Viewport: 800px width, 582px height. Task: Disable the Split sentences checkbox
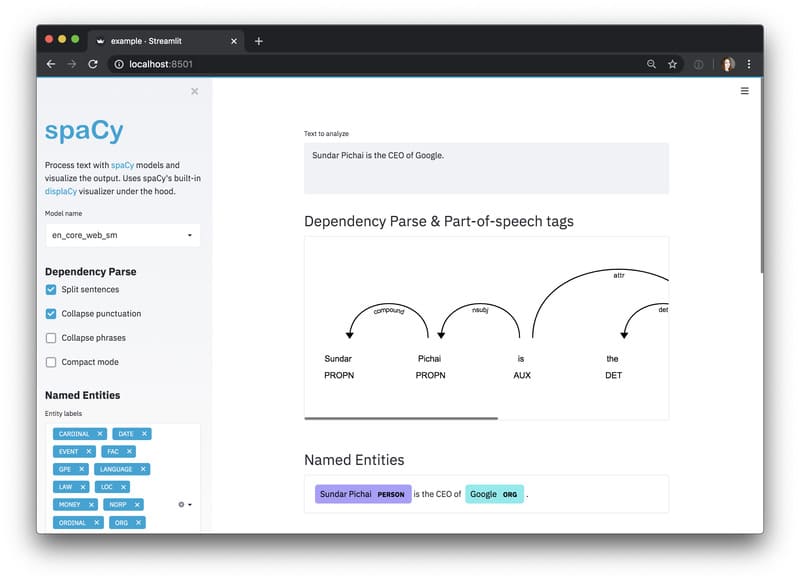[x=50, y=289]
